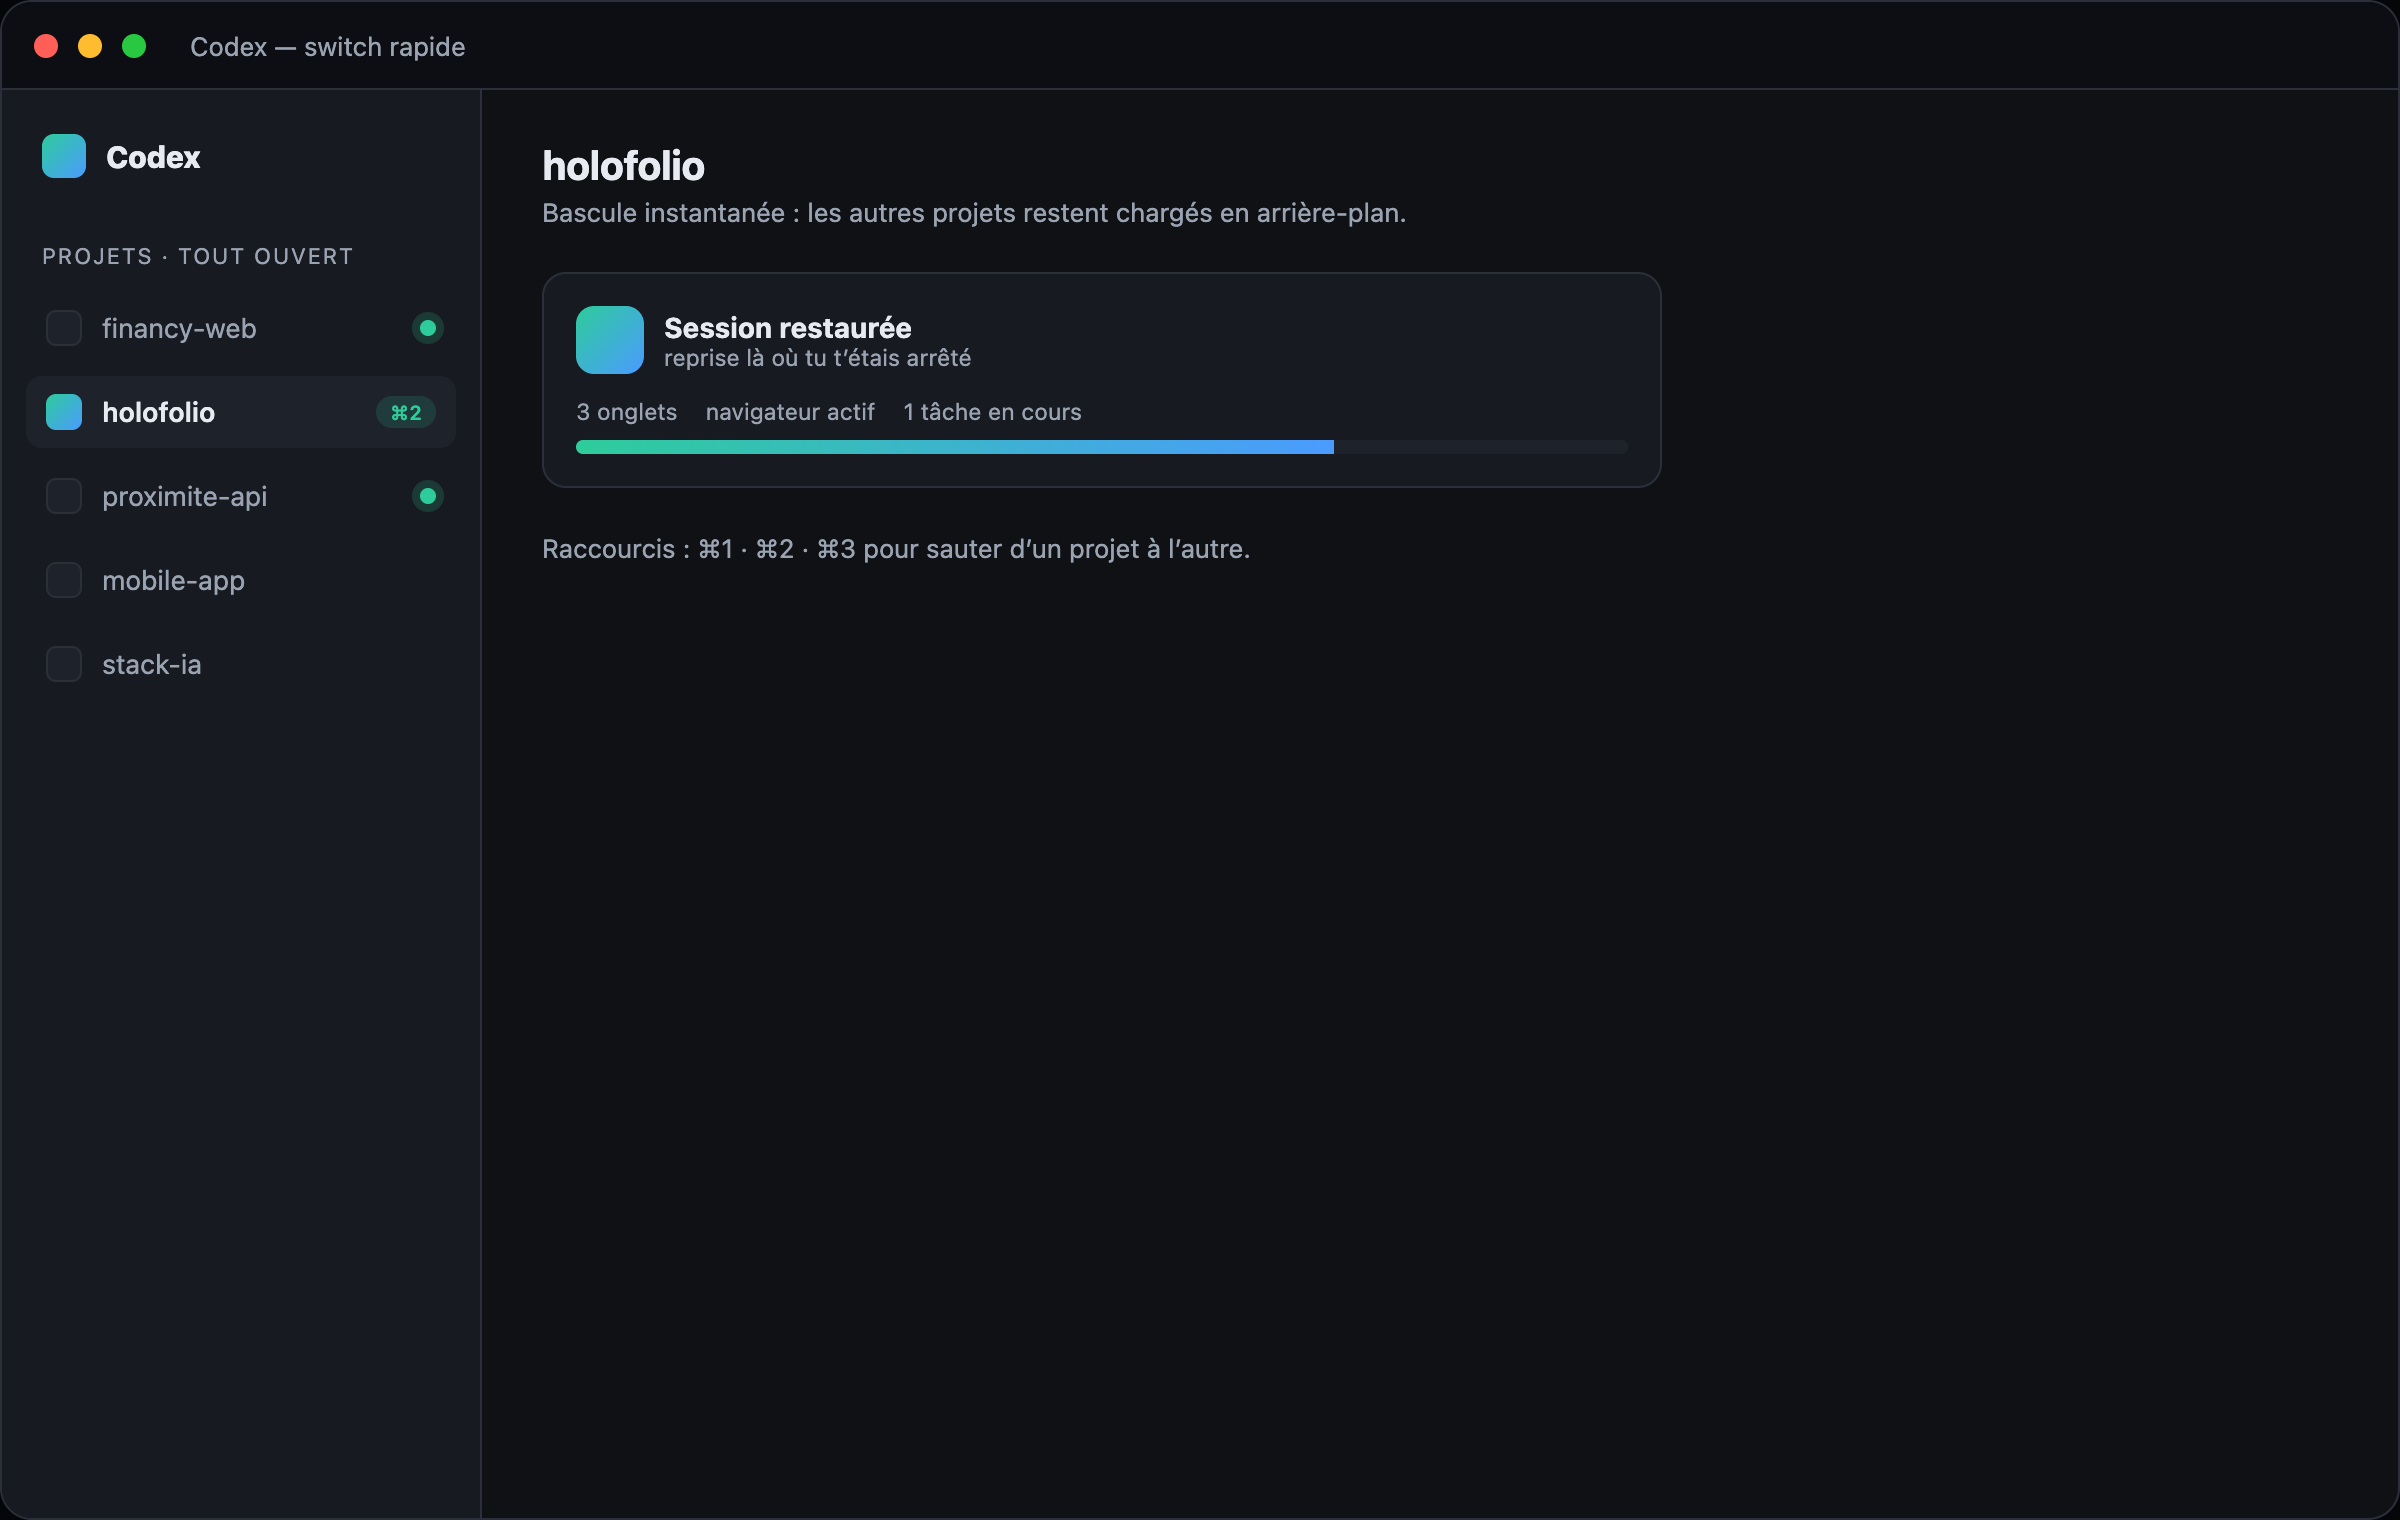Click the "3 onglets" label

627,412
